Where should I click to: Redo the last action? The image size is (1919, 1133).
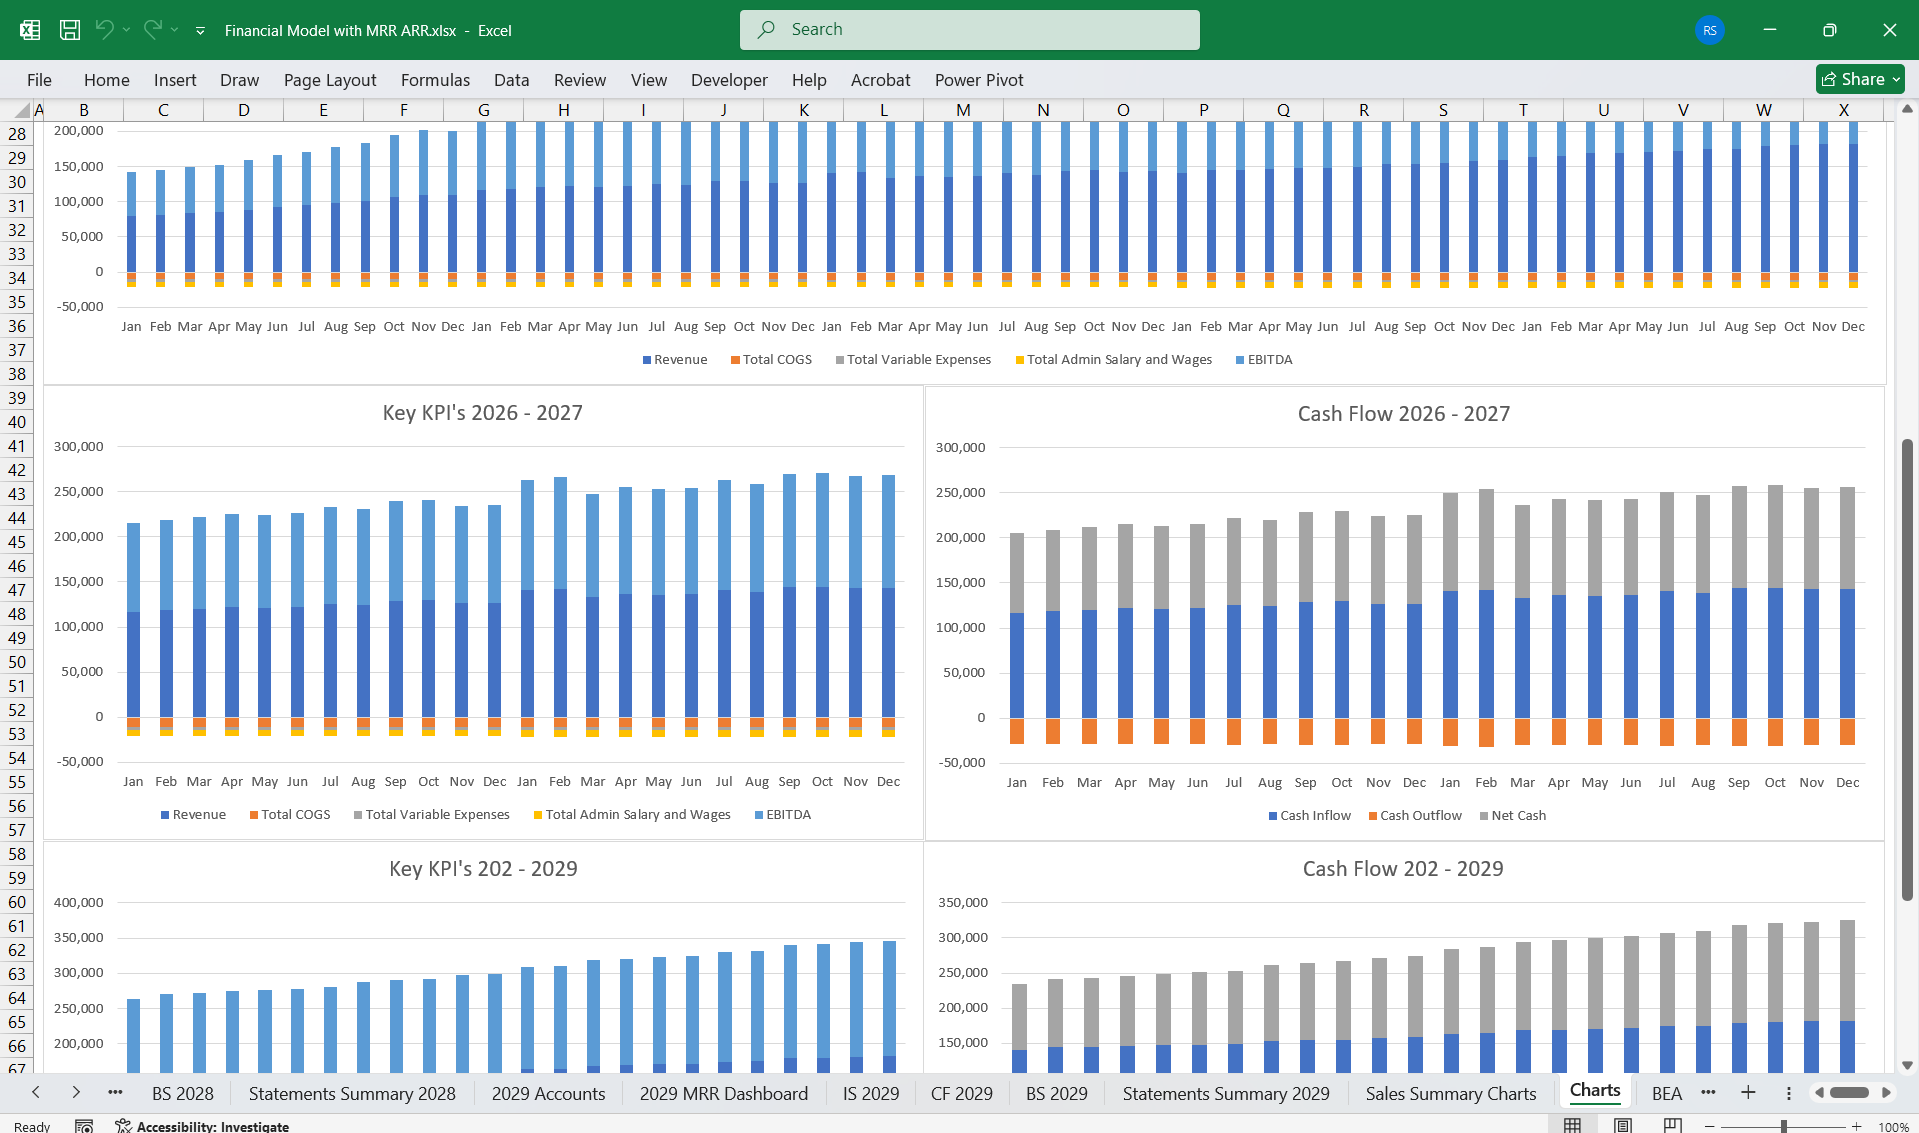152,30
